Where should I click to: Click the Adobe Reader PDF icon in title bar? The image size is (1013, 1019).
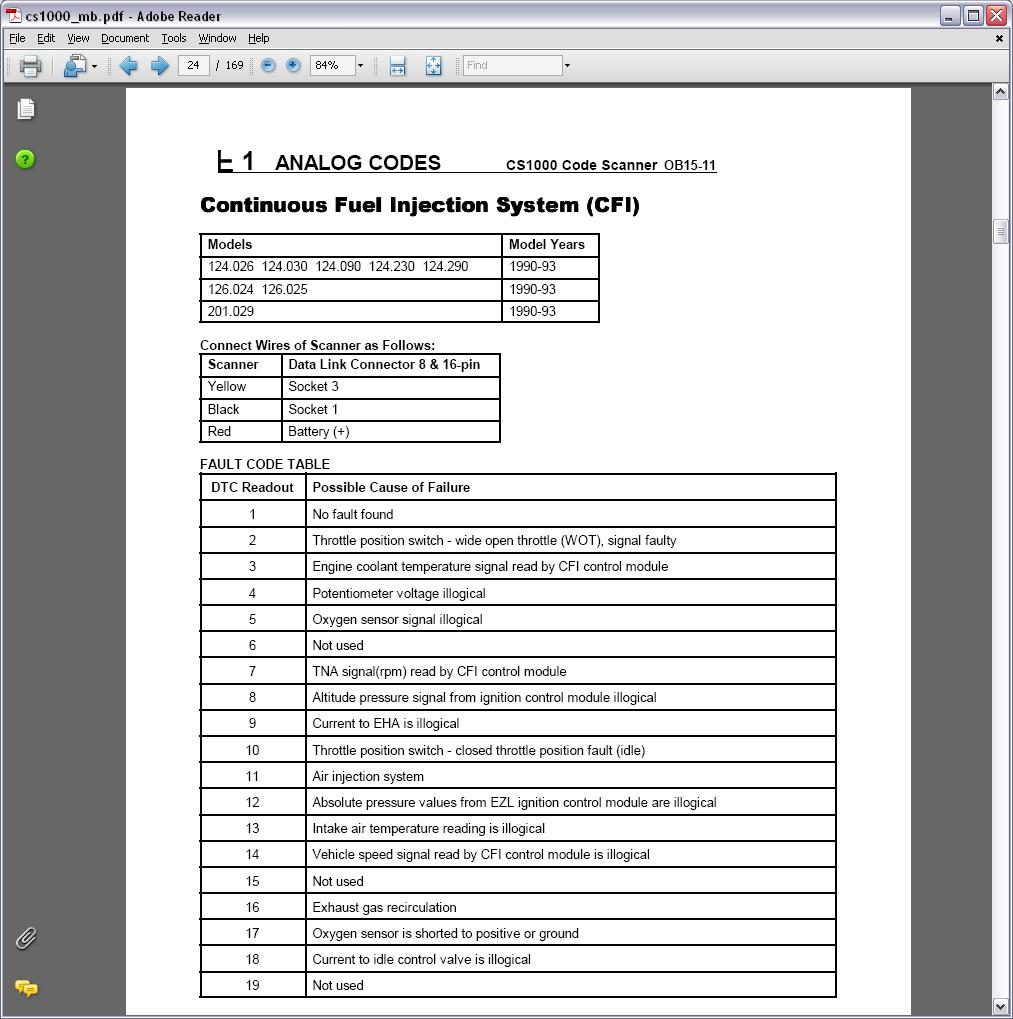14,15
